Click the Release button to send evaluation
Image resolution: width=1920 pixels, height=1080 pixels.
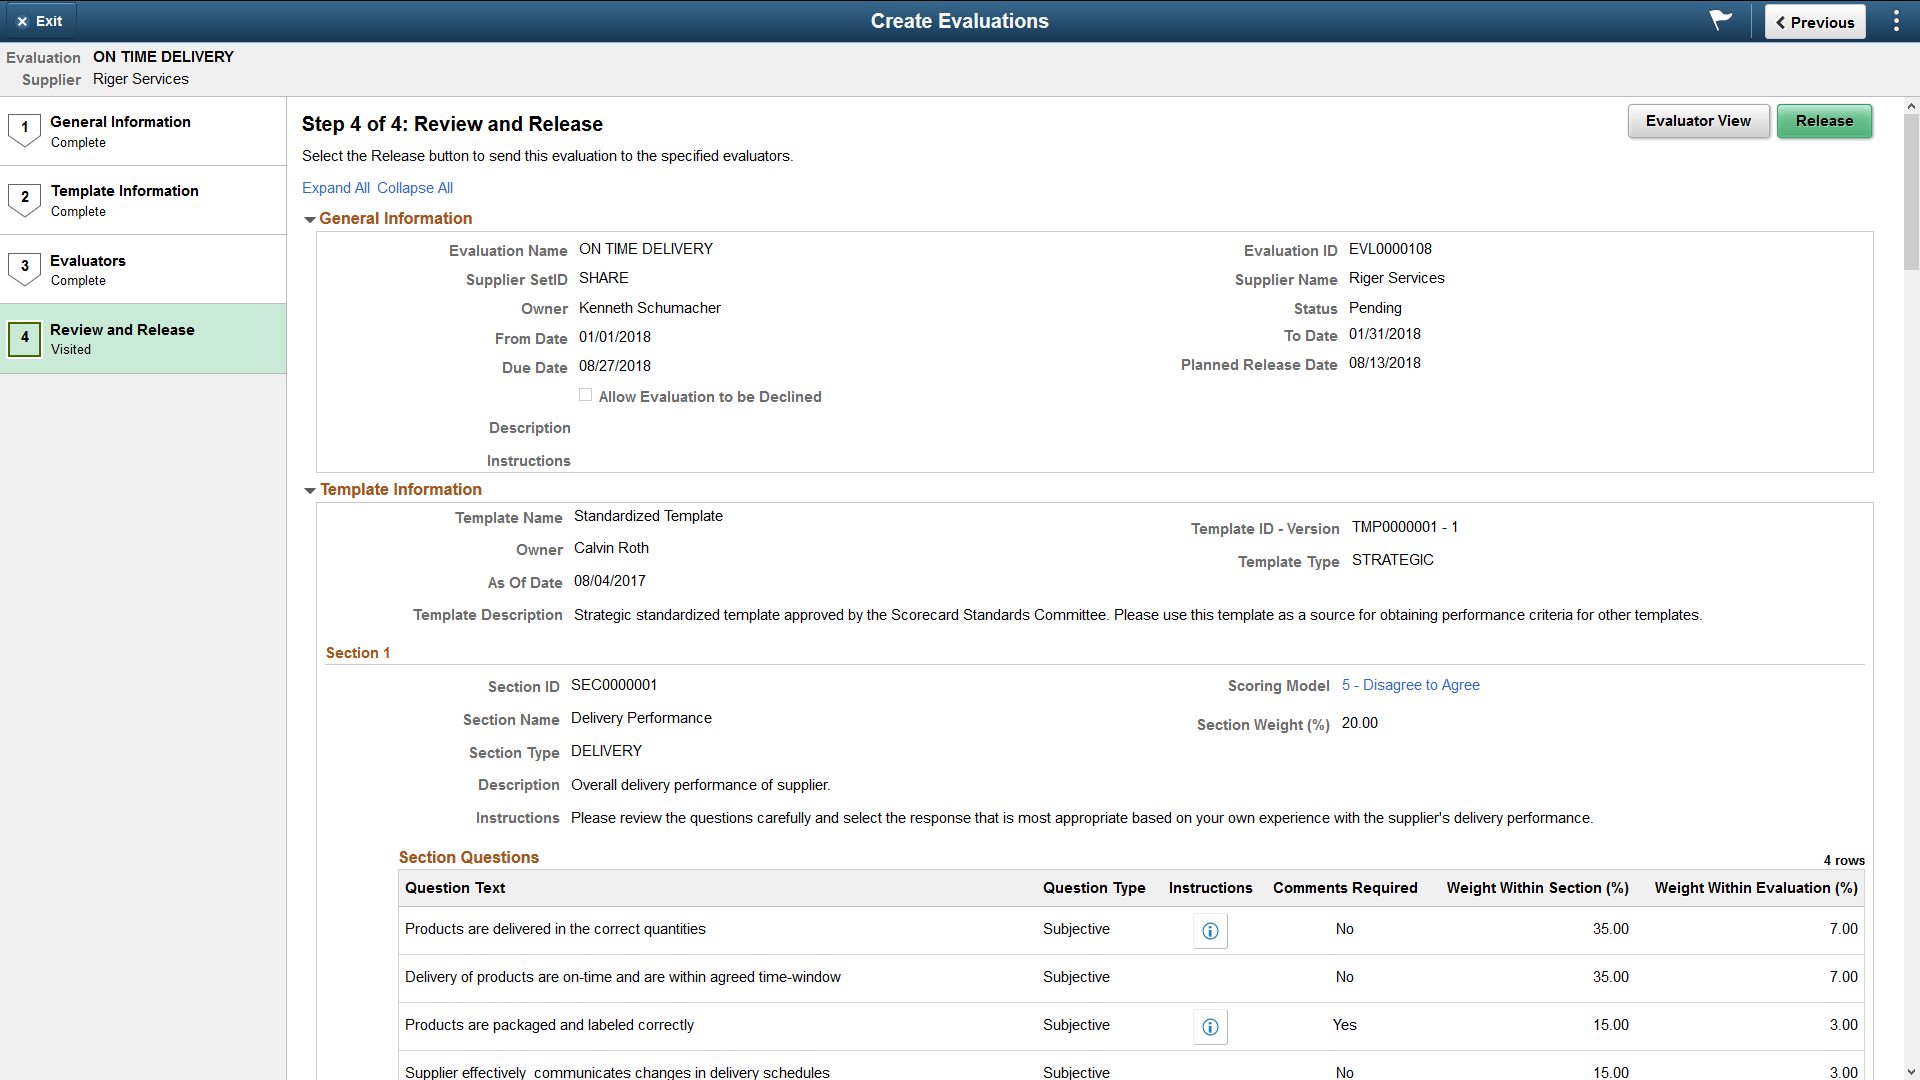click(x=1825, y=121)
